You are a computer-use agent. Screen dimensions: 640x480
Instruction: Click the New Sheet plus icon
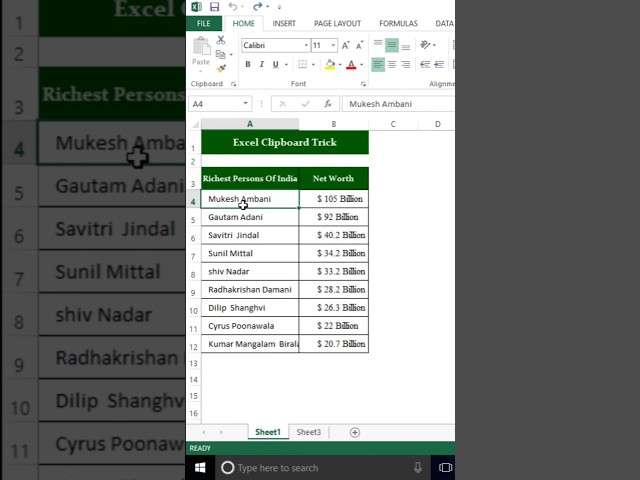click(x=355, y=433)
